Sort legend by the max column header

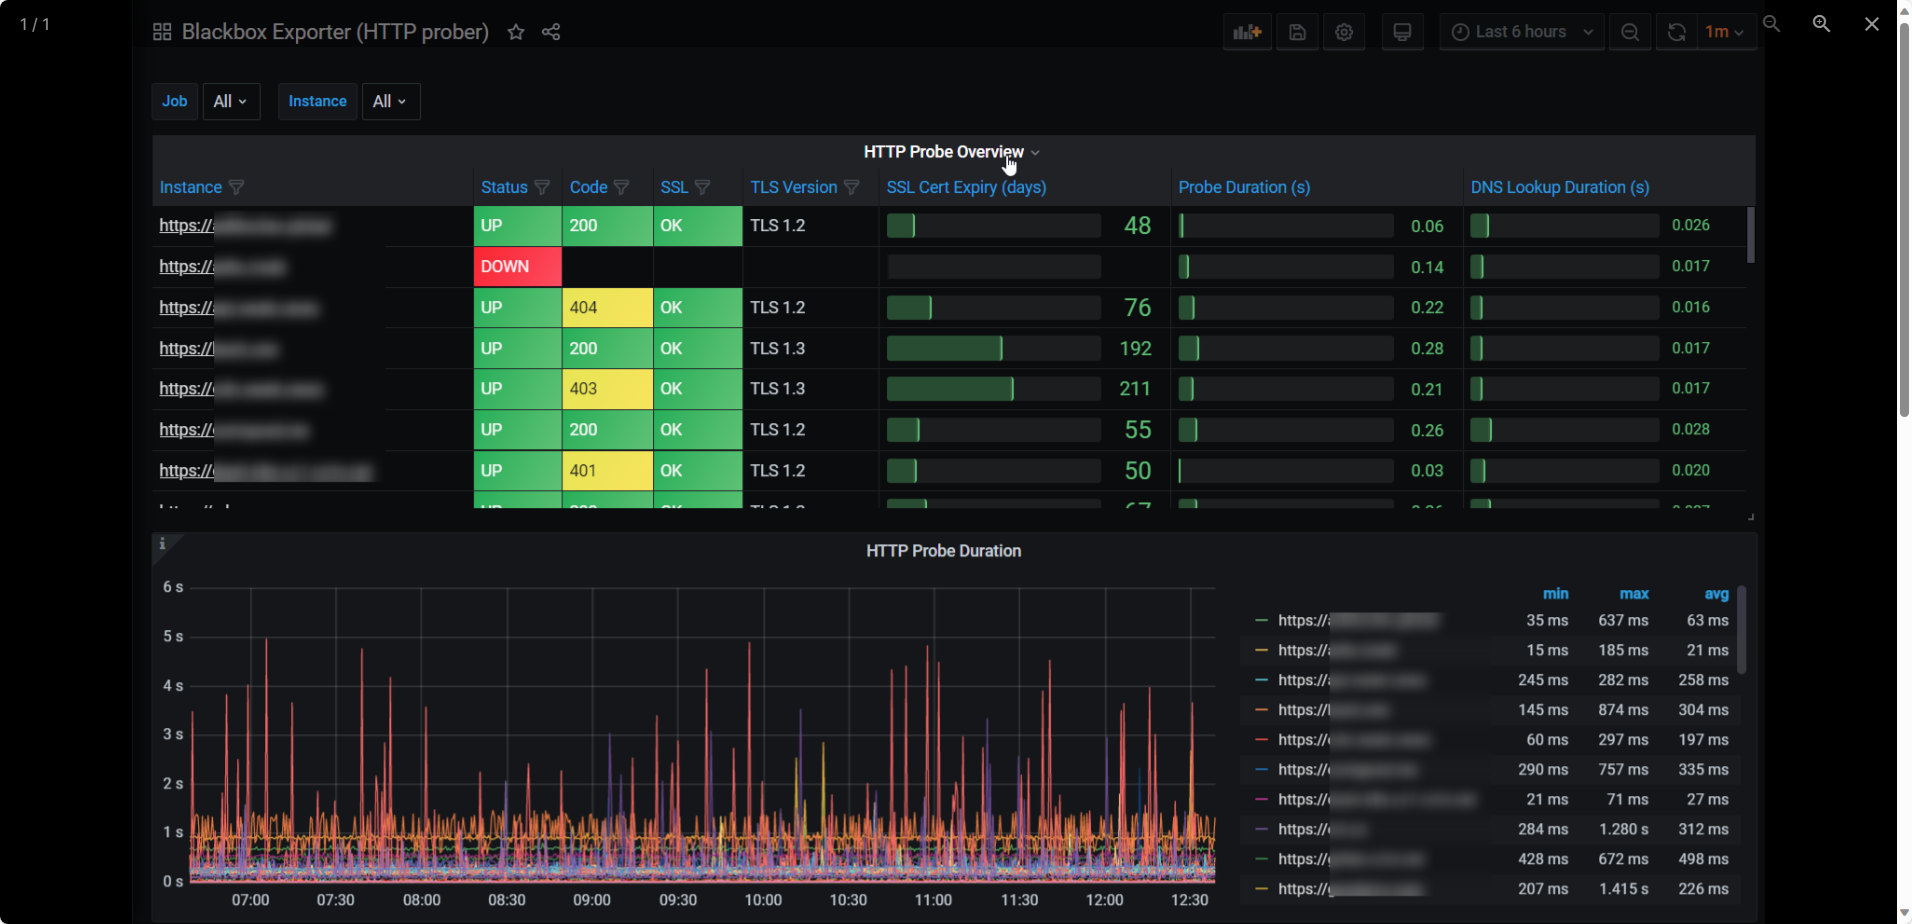click(1634, 594)
